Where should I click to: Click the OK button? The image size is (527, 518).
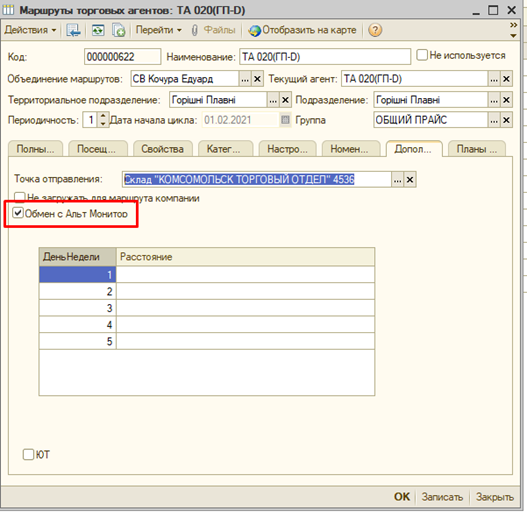402,496
